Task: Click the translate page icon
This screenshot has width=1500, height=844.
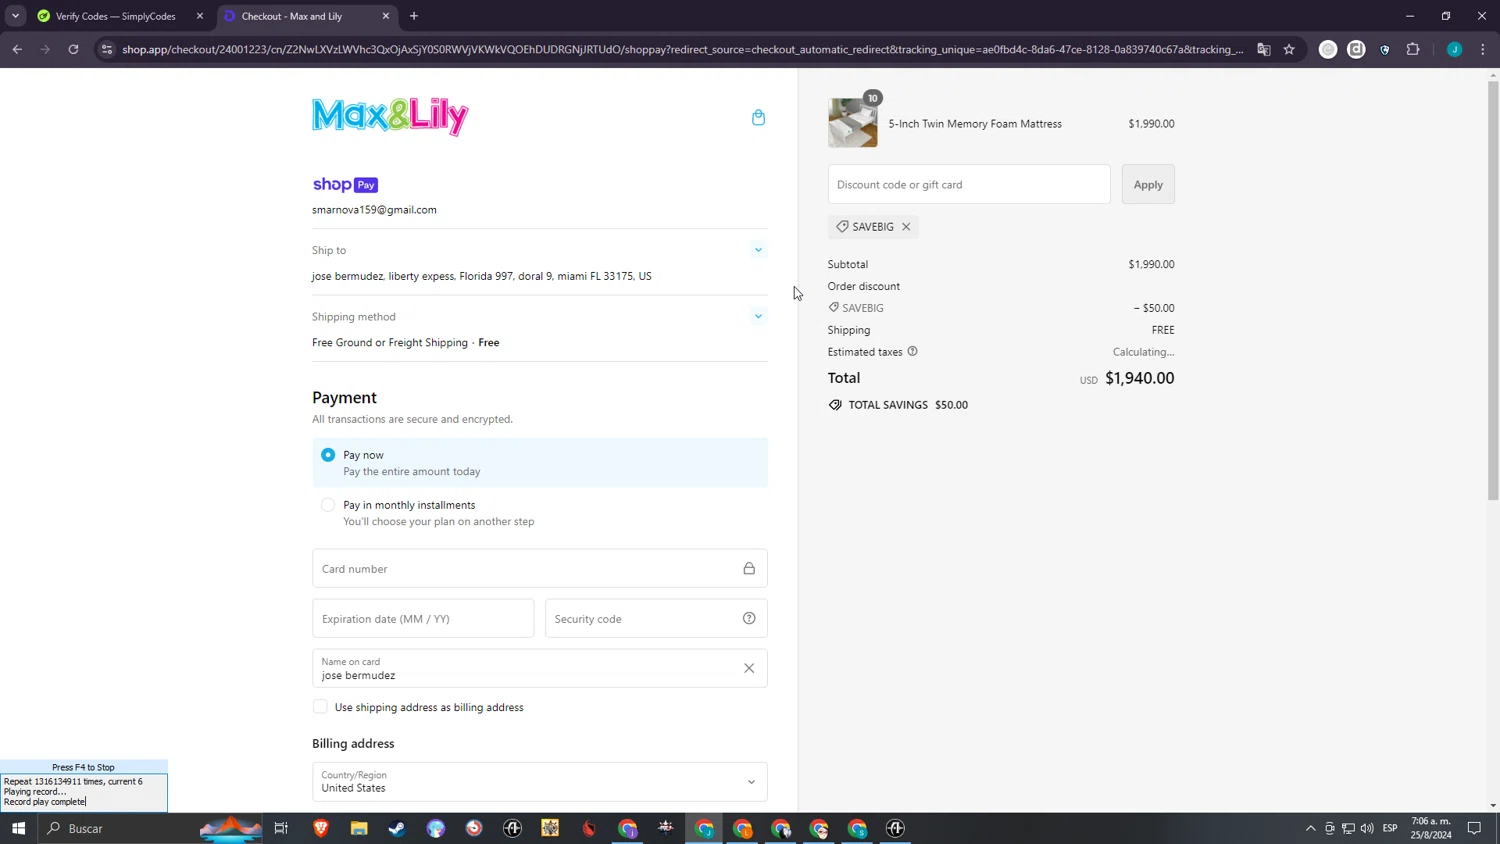Action: point(1264,49)
